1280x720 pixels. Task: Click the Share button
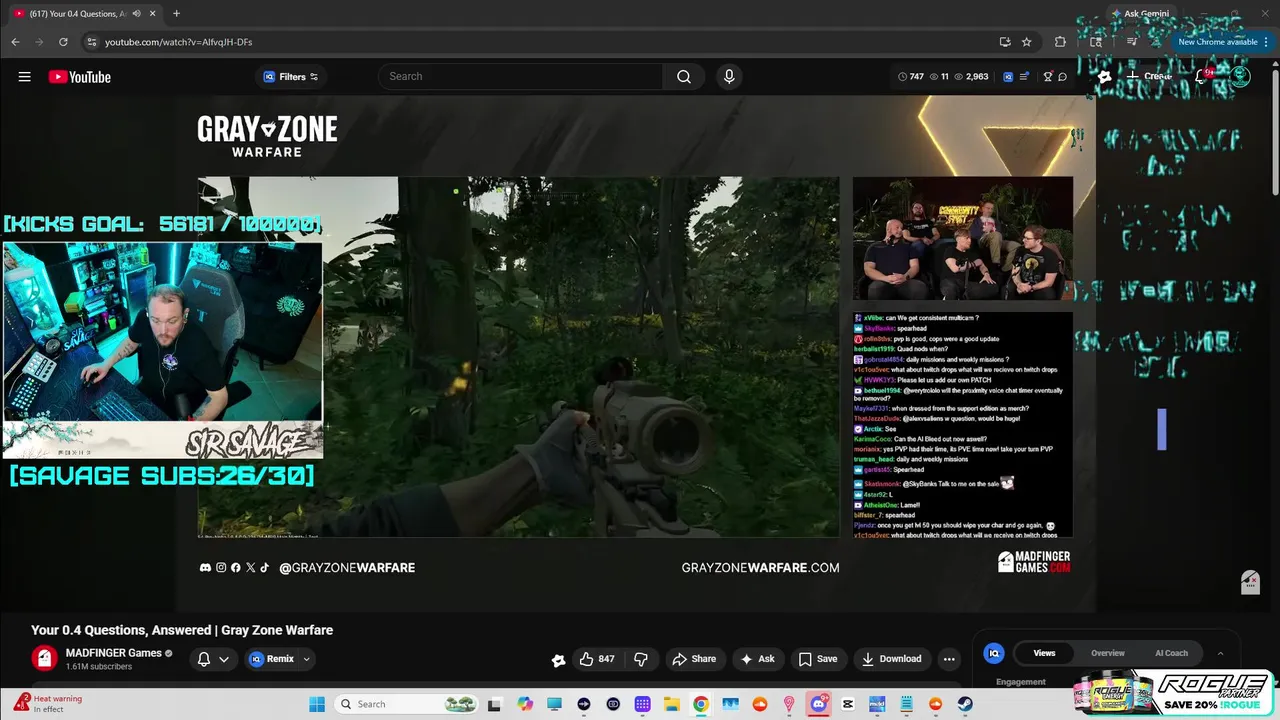pos(695,659)
